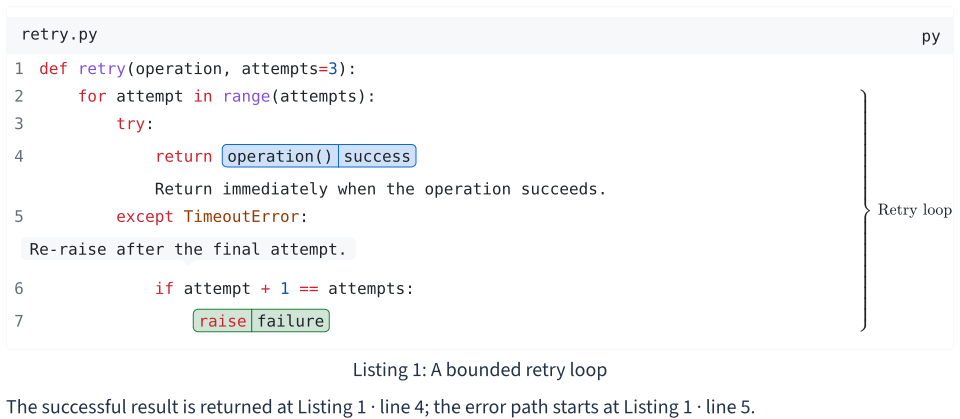Click line number 3 in gutter
960x419 pixels.
[19, 124]
